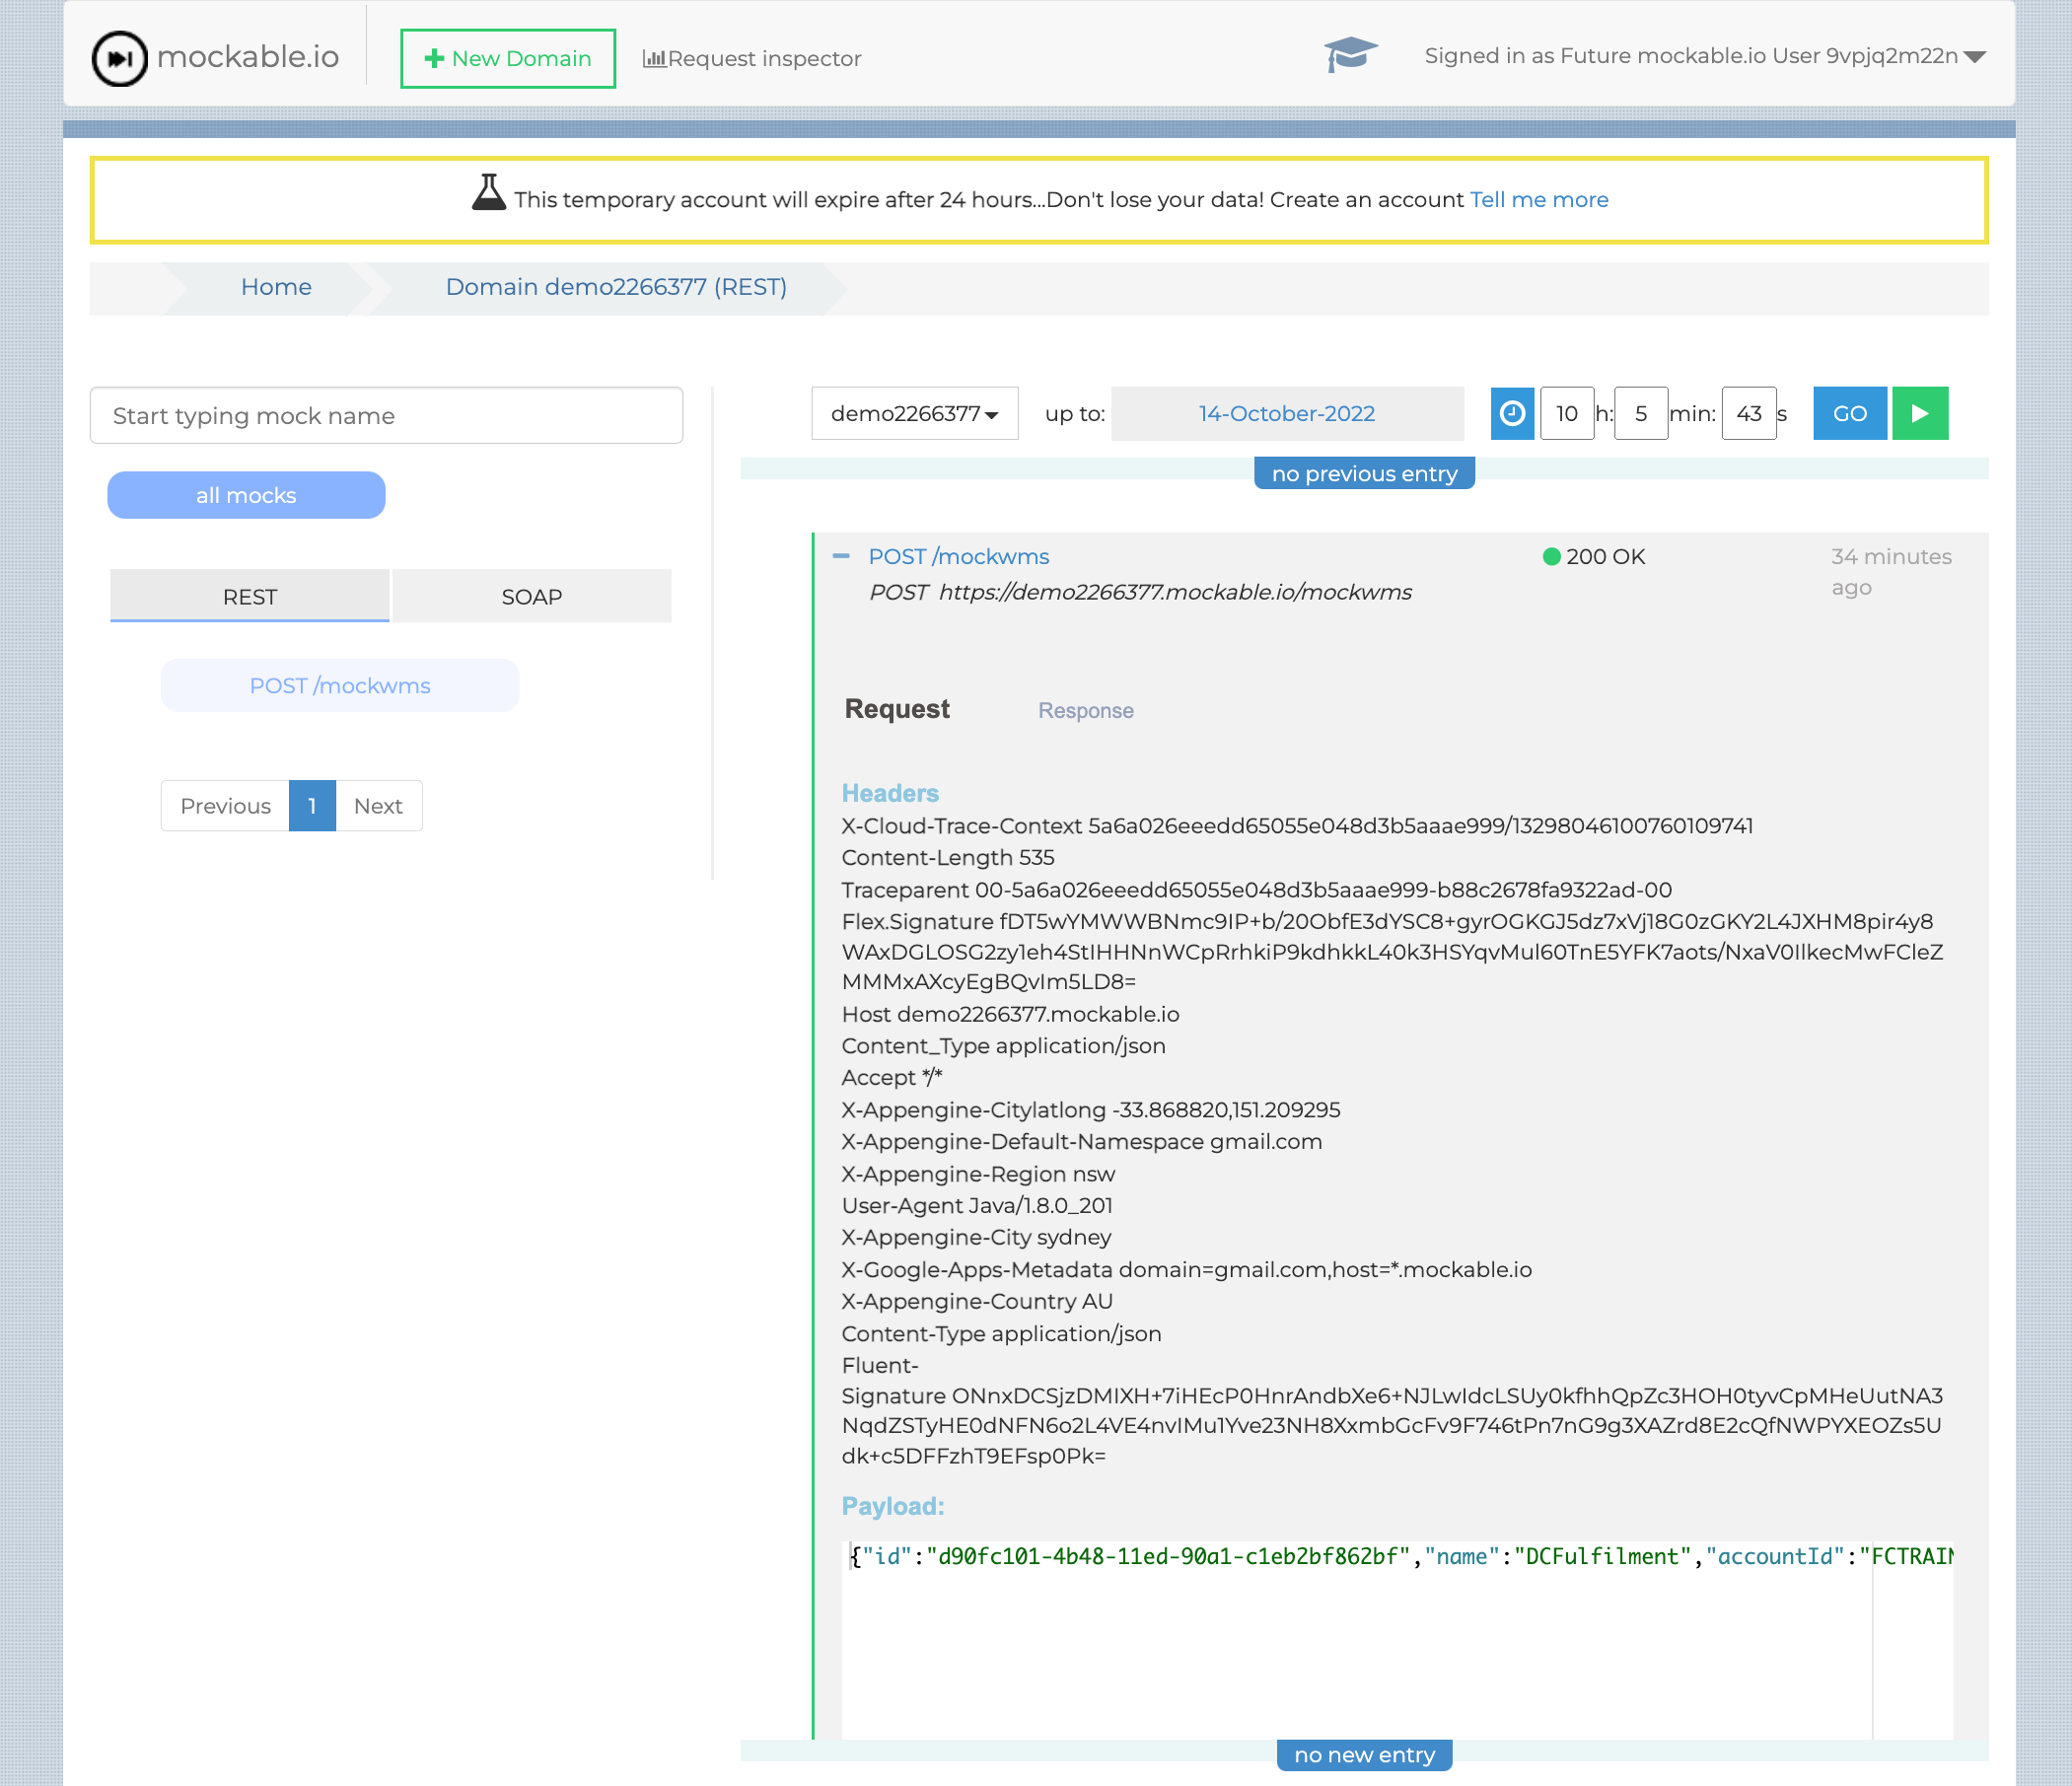The height and width of the screenshot is (1786, 2072).
Task: Collapse the POST /mockwms entry with the minus icon
Action: tap(841, 556)
